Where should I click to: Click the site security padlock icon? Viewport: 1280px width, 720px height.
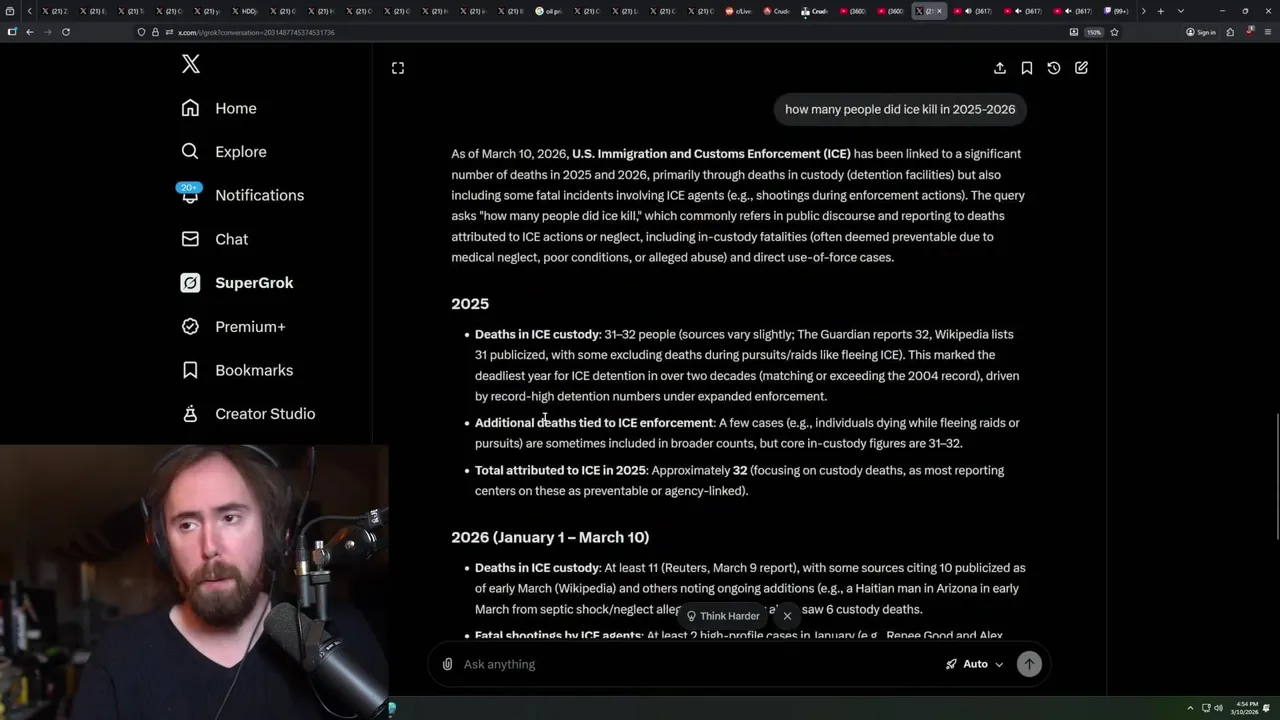point(155,32)
